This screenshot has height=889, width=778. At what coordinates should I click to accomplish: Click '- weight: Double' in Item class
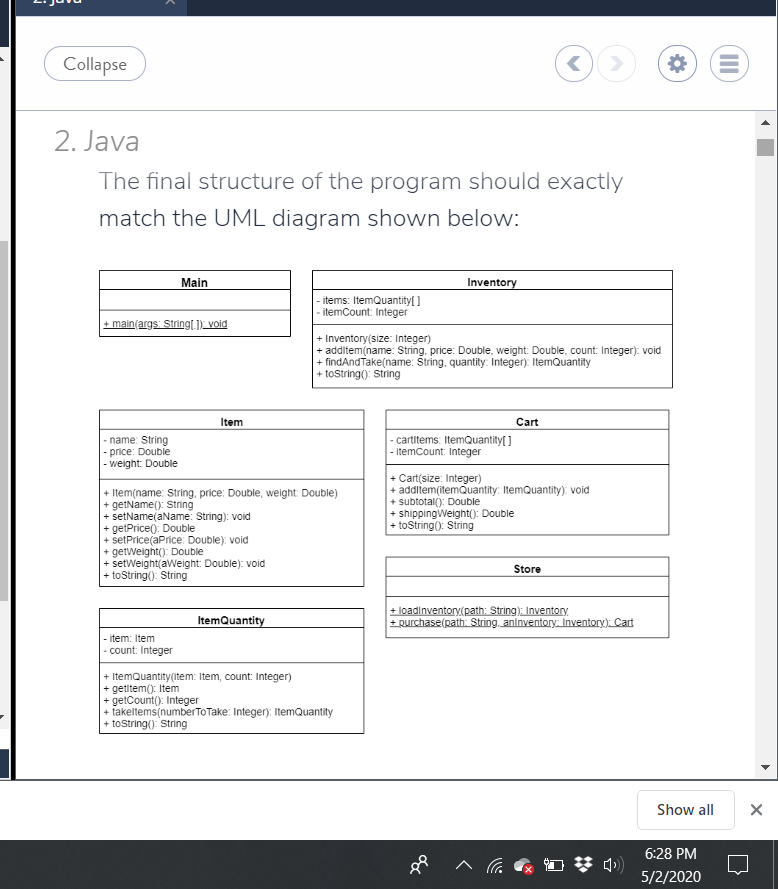pyautogui.click(x=141, y=464)
